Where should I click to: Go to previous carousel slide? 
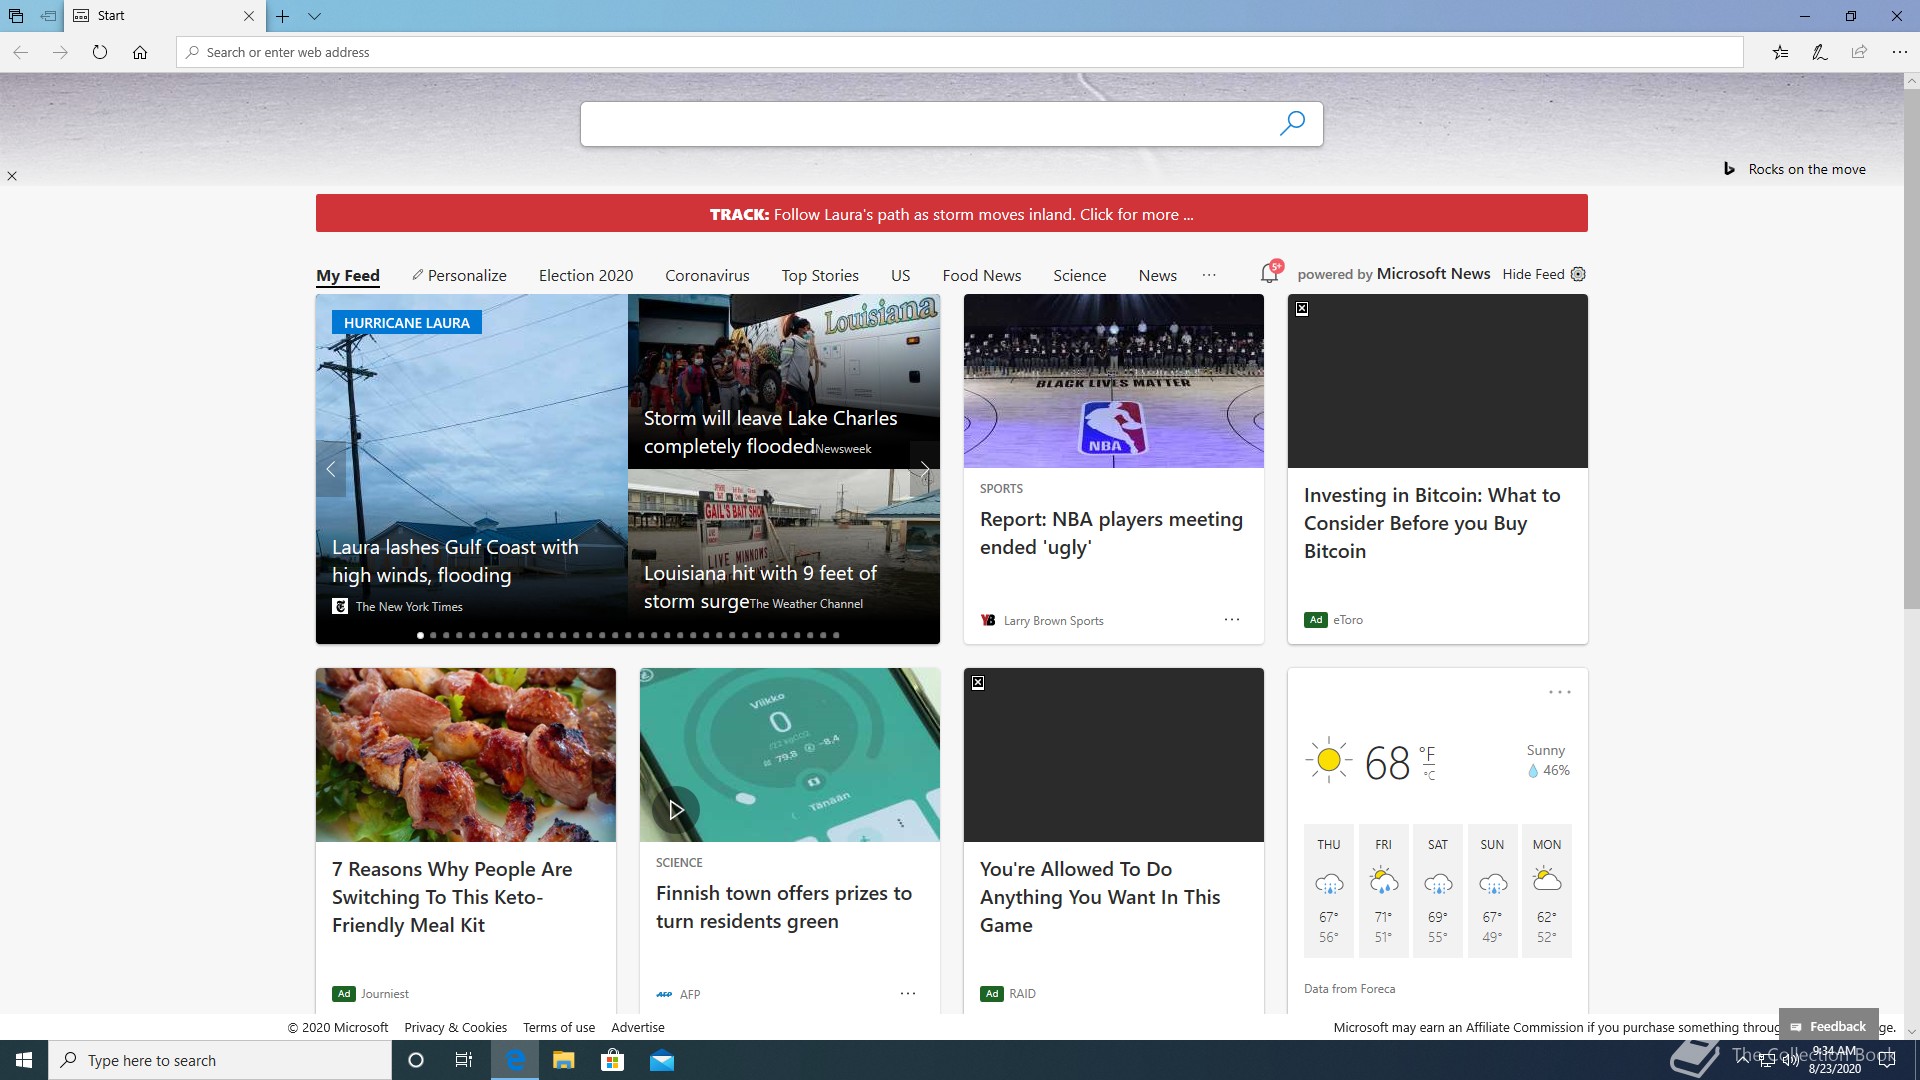(x=331, y=469)
